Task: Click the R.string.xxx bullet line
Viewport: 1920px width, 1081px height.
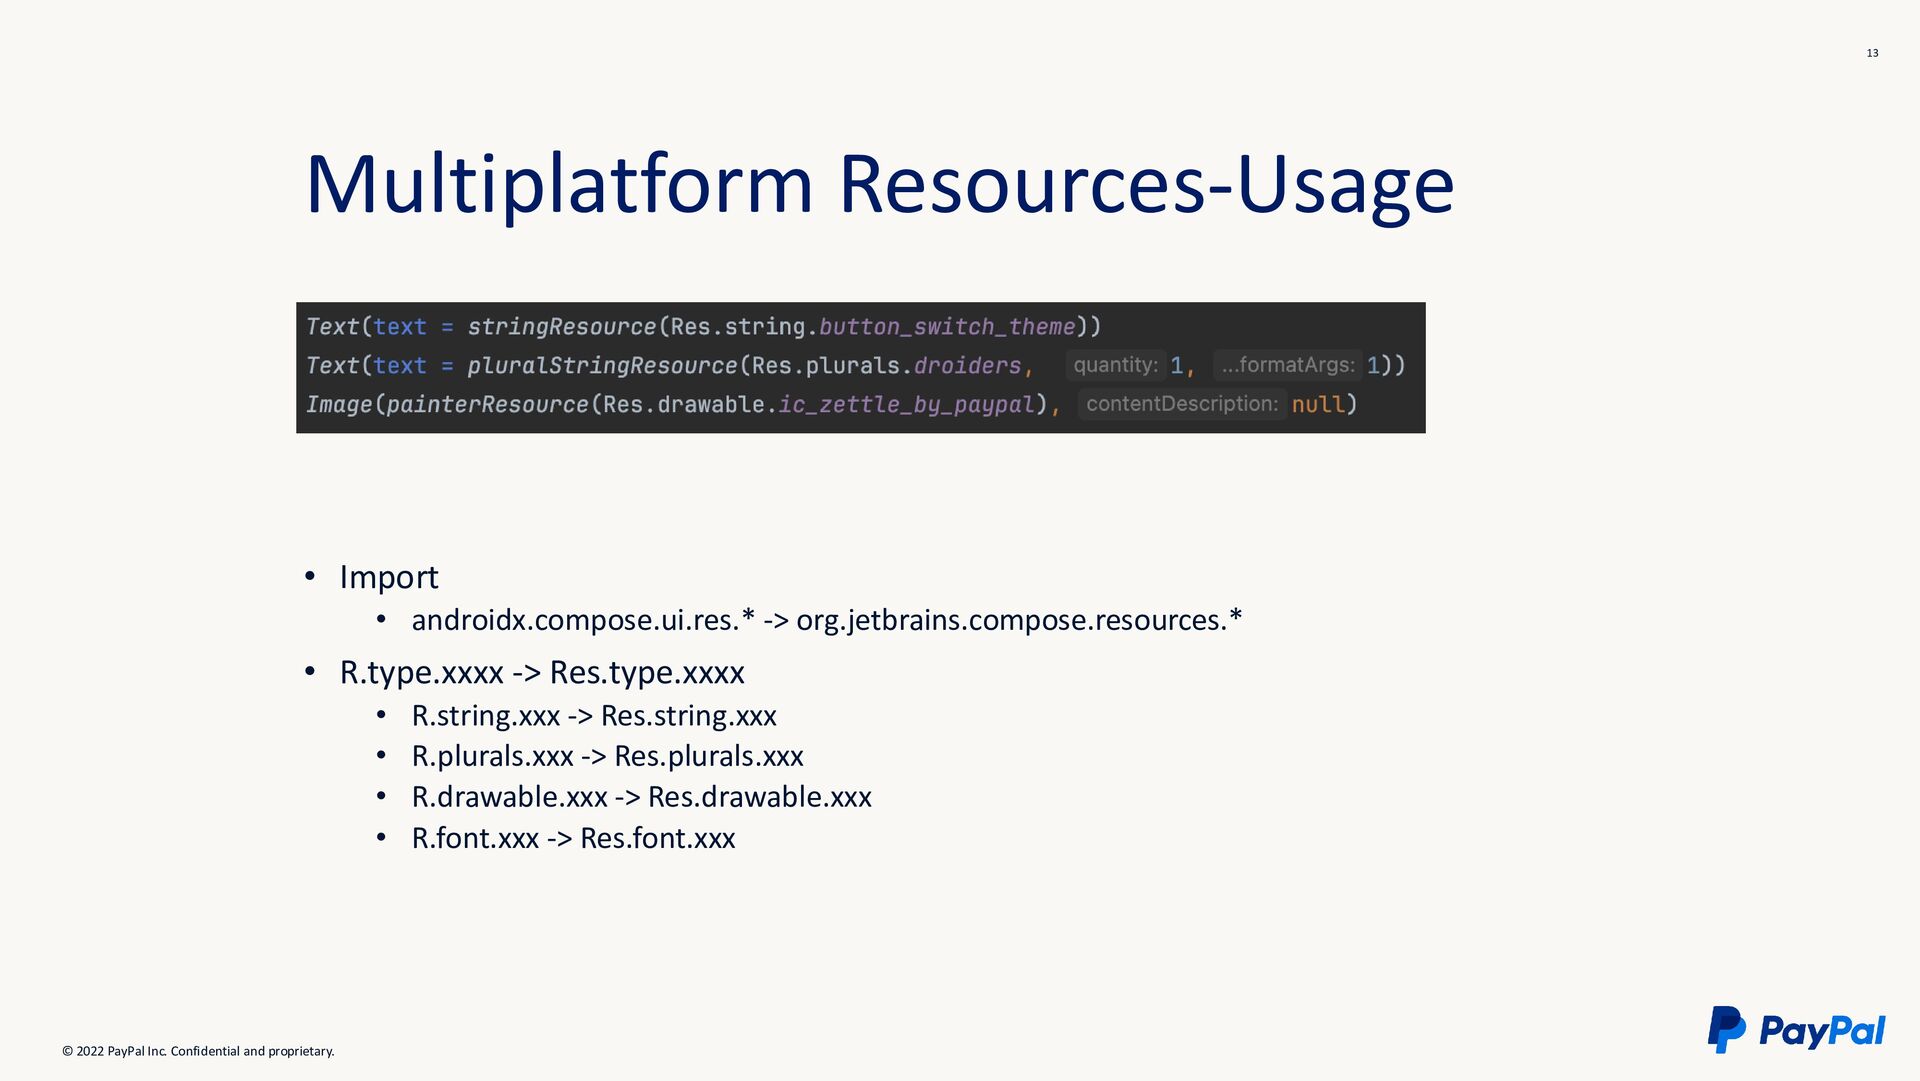Action: coord(593,716)
